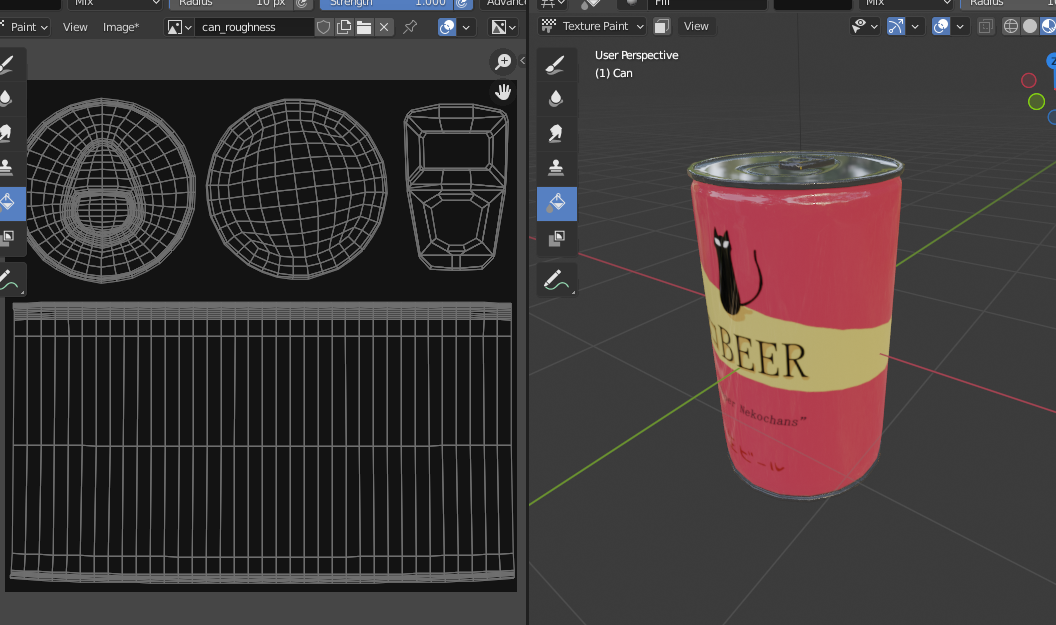
Task: Toggle fake user shield for can_roughness
Action: coord(323,27)
